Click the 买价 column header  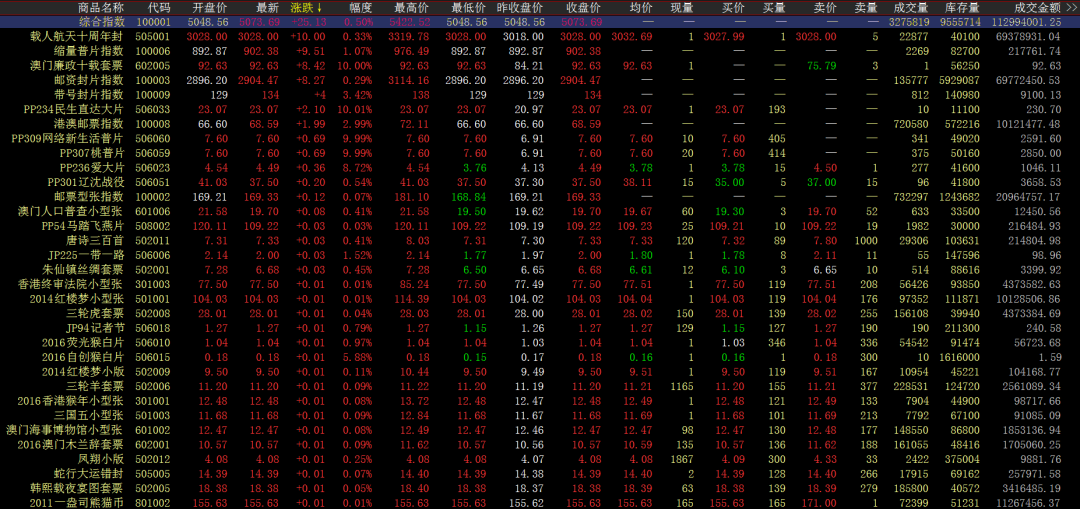(x=732, y=8)
